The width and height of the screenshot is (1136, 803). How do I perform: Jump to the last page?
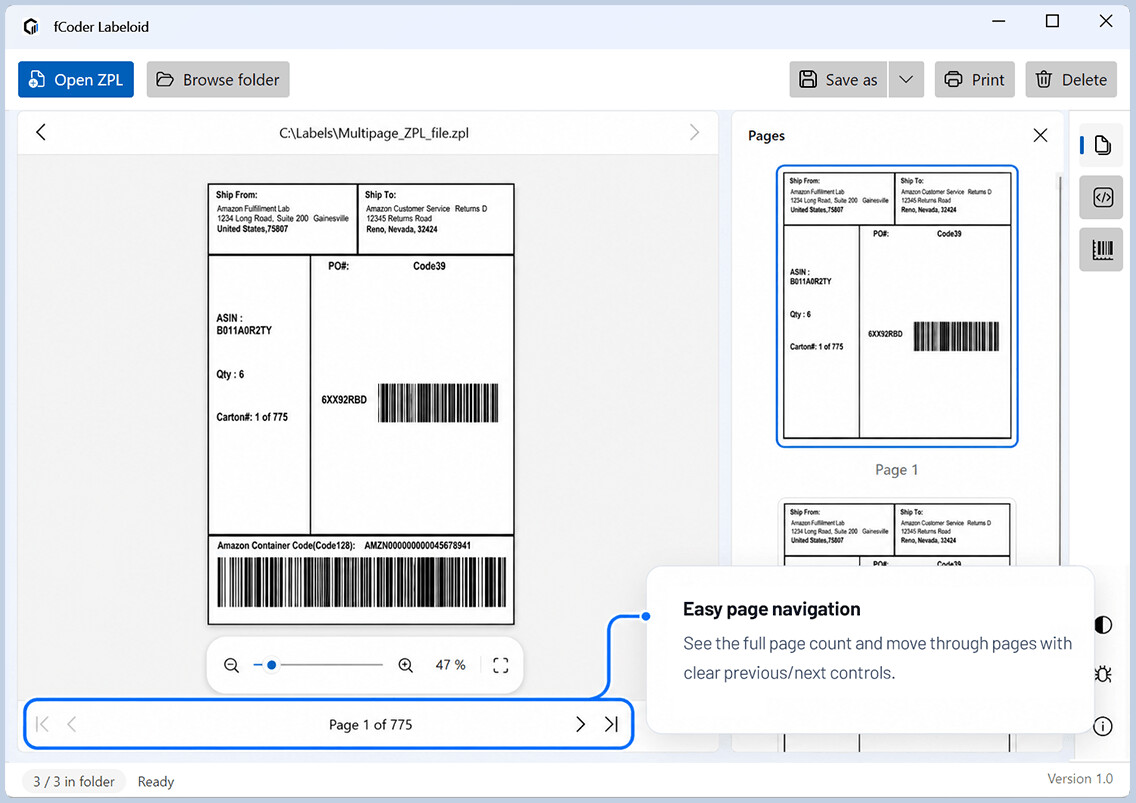(611, 724)
